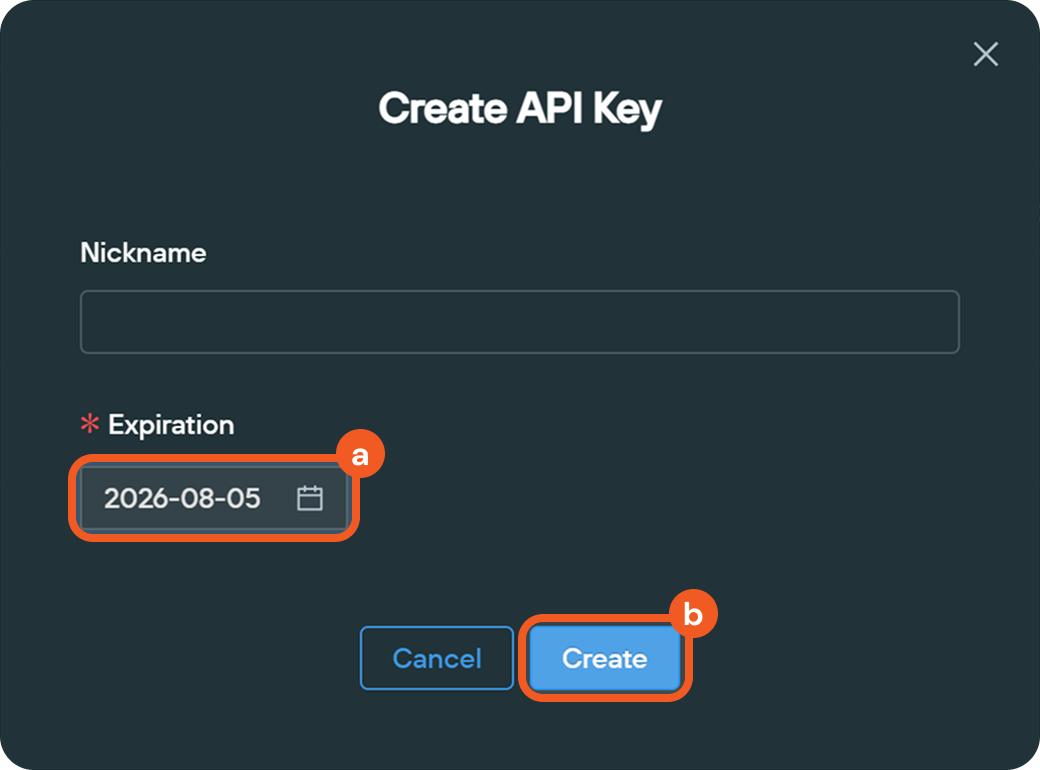Click the letter "N" of the Nickname label
1040x770 pixels.
tap(89, 252)
